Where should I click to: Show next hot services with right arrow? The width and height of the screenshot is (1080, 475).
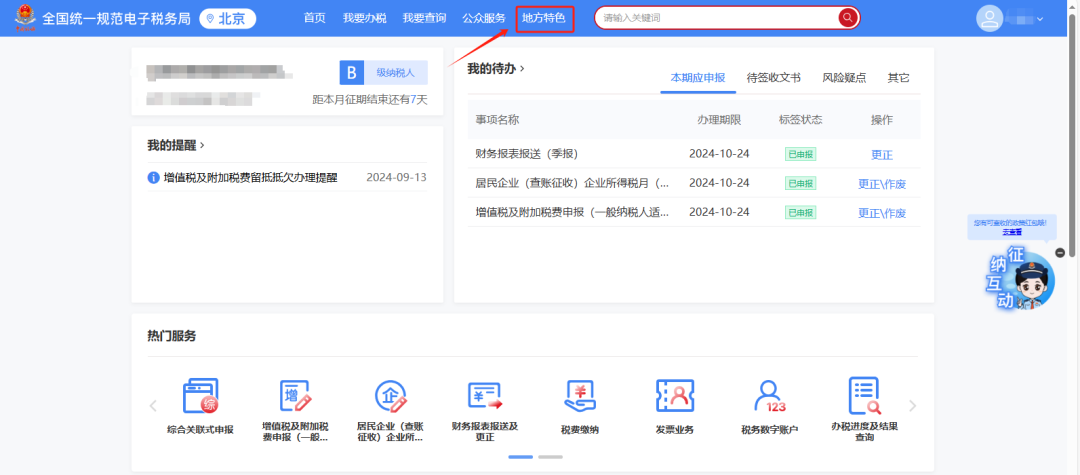pos(913,406)
